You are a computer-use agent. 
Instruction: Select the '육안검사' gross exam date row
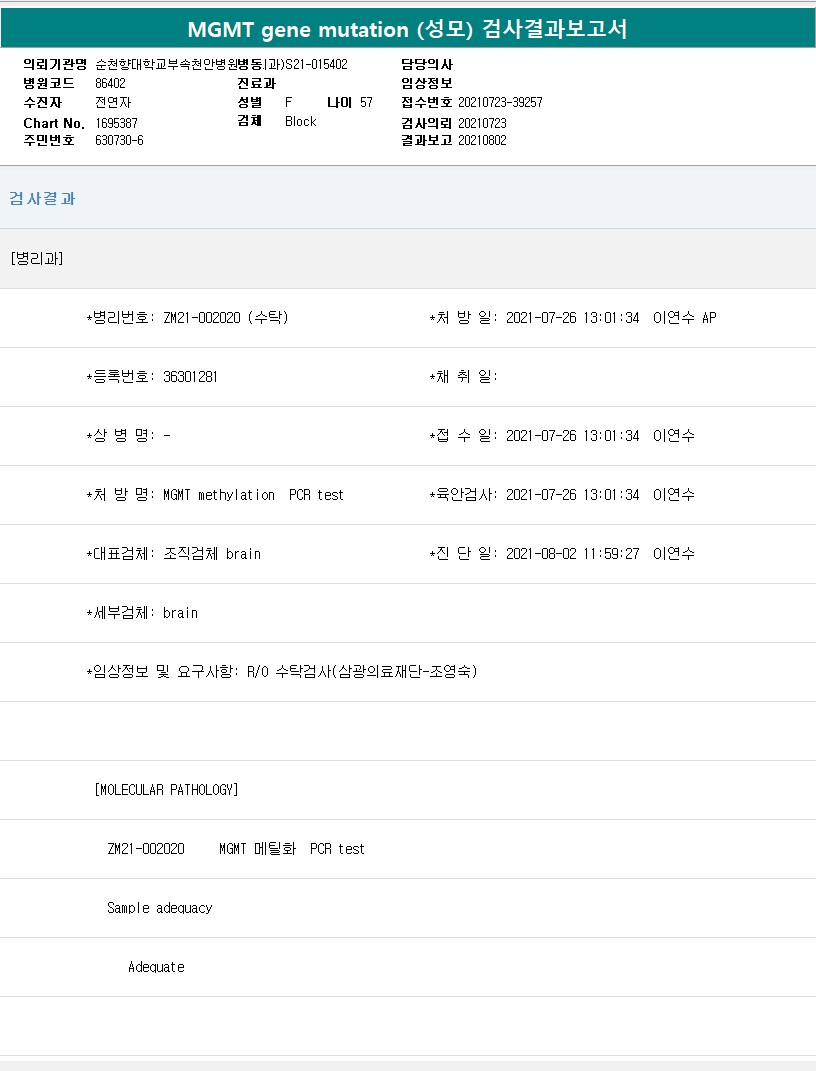(561, 495)
